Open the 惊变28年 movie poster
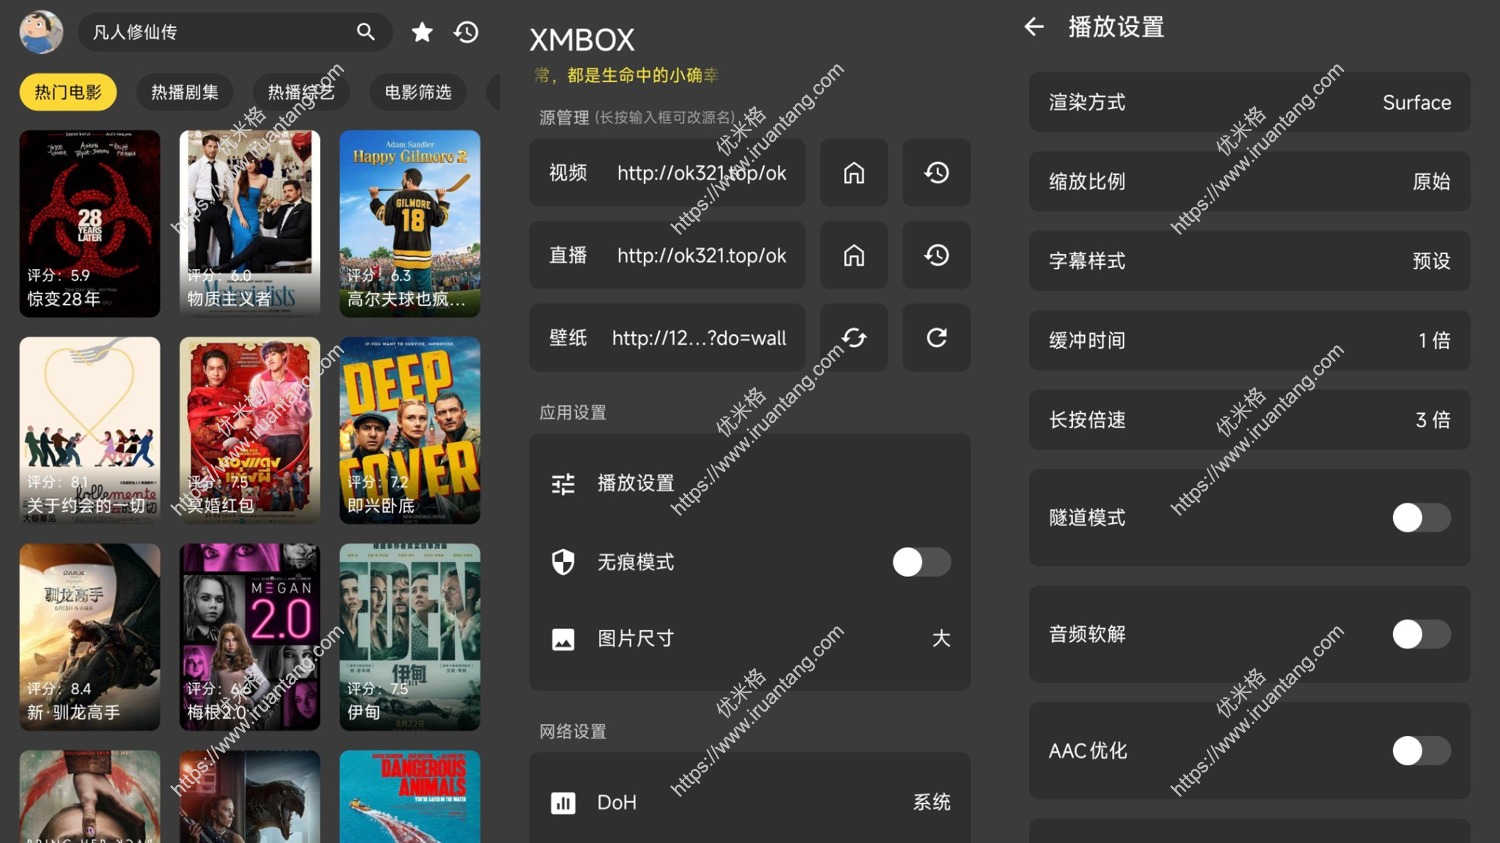The image size is (1500, 843). (x=89, y=223)
